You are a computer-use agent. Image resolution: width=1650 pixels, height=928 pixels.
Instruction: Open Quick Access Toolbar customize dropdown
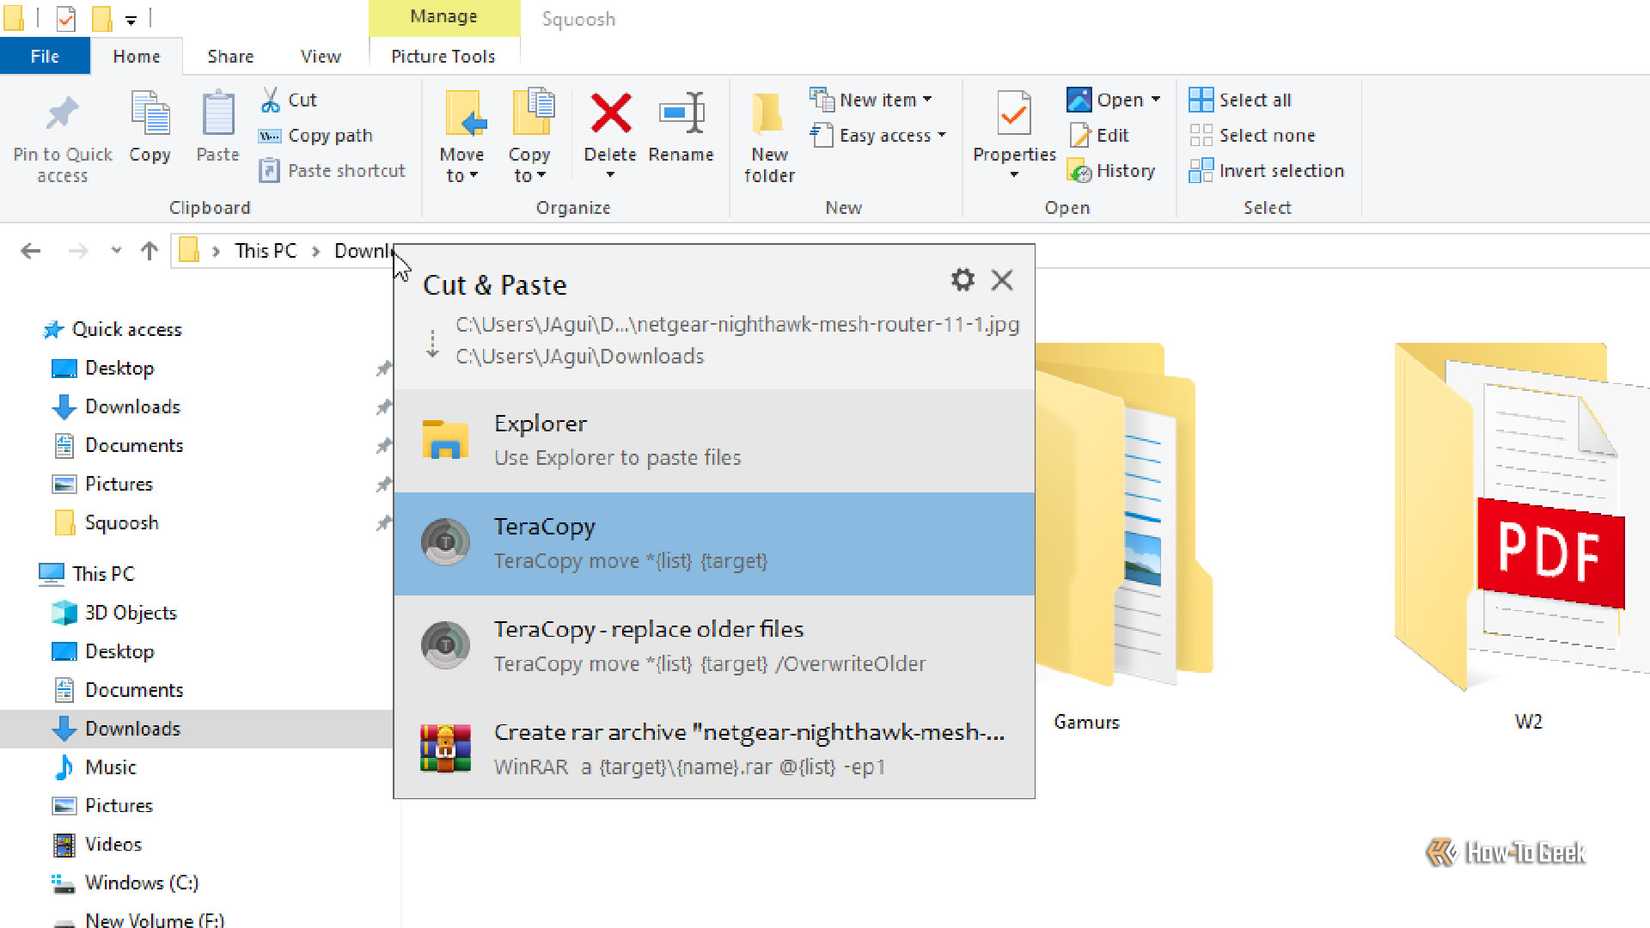coord(131,19)
